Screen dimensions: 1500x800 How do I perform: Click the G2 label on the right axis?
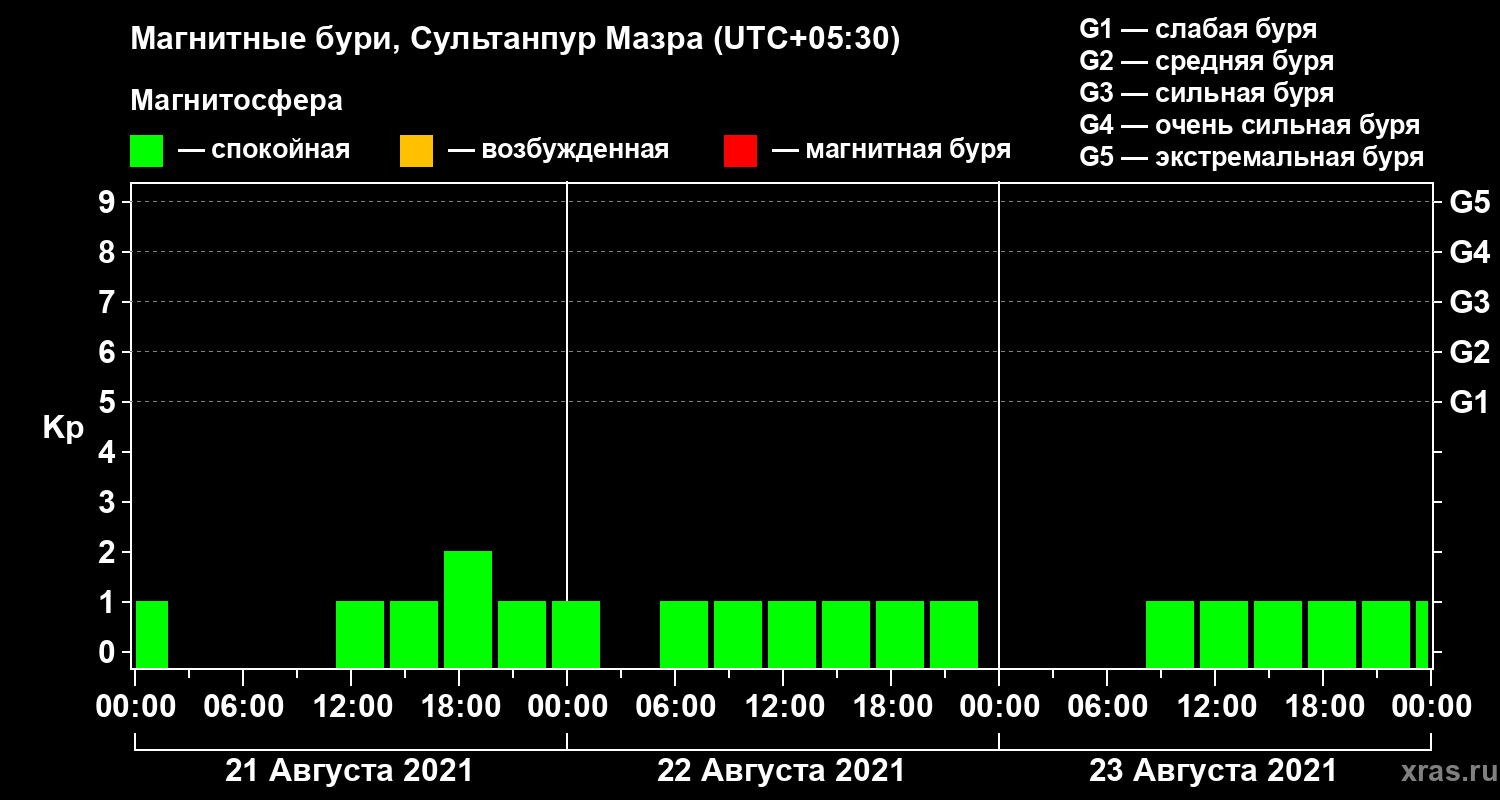point(1470,352)
